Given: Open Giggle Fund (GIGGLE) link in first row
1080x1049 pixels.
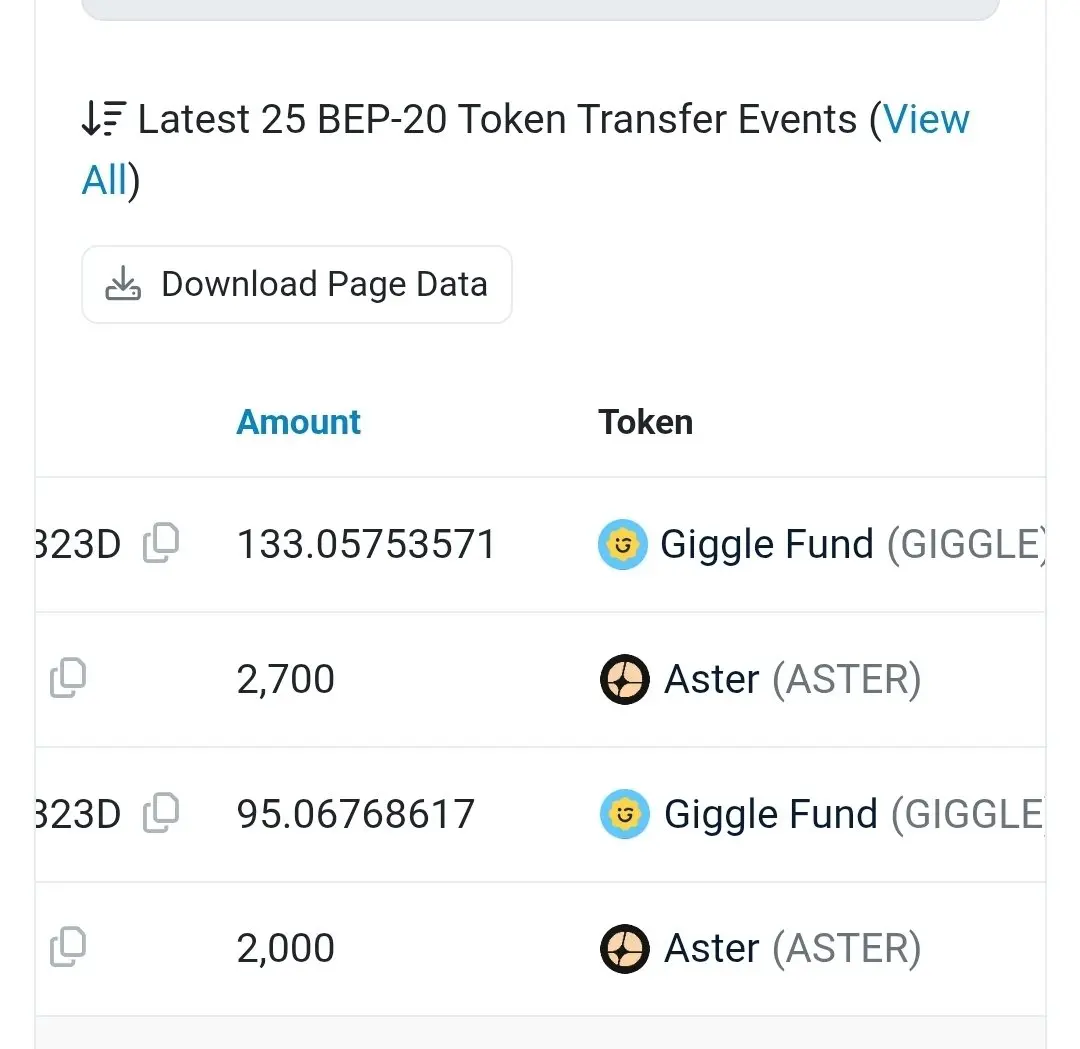Looking at the screenshot, I should tap(853, 544).
